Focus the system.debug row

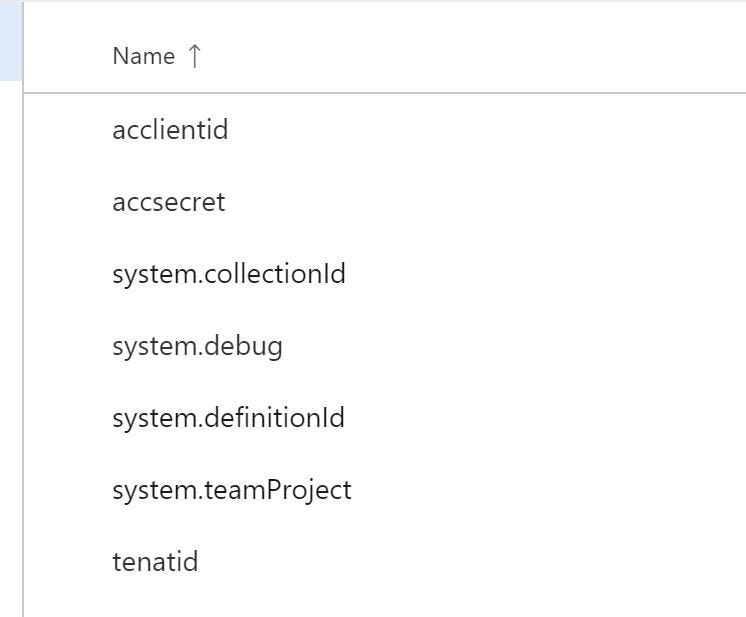[x=400, y=346]
